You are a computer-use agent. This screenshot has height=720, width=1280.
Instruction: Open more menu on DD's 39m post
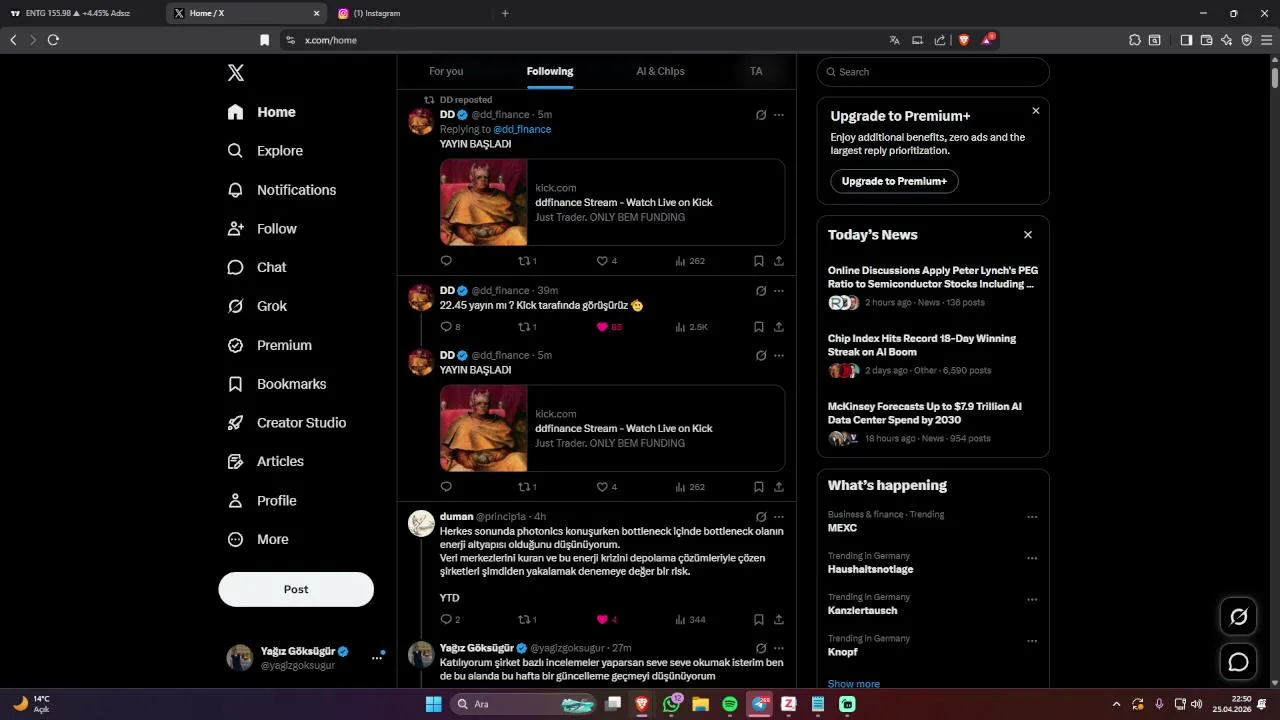pos(779,291)
